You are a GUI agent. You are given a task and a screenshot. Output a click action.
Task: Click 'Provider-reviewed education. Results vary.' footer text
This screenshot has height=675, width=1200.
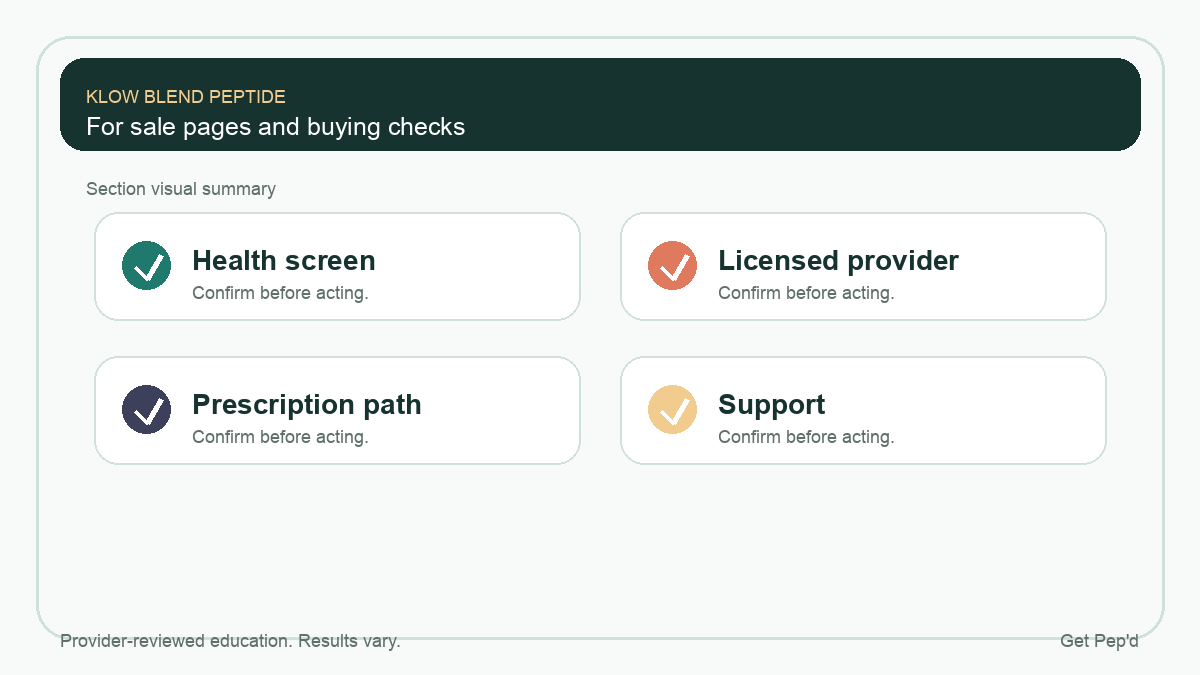point(230,641)
